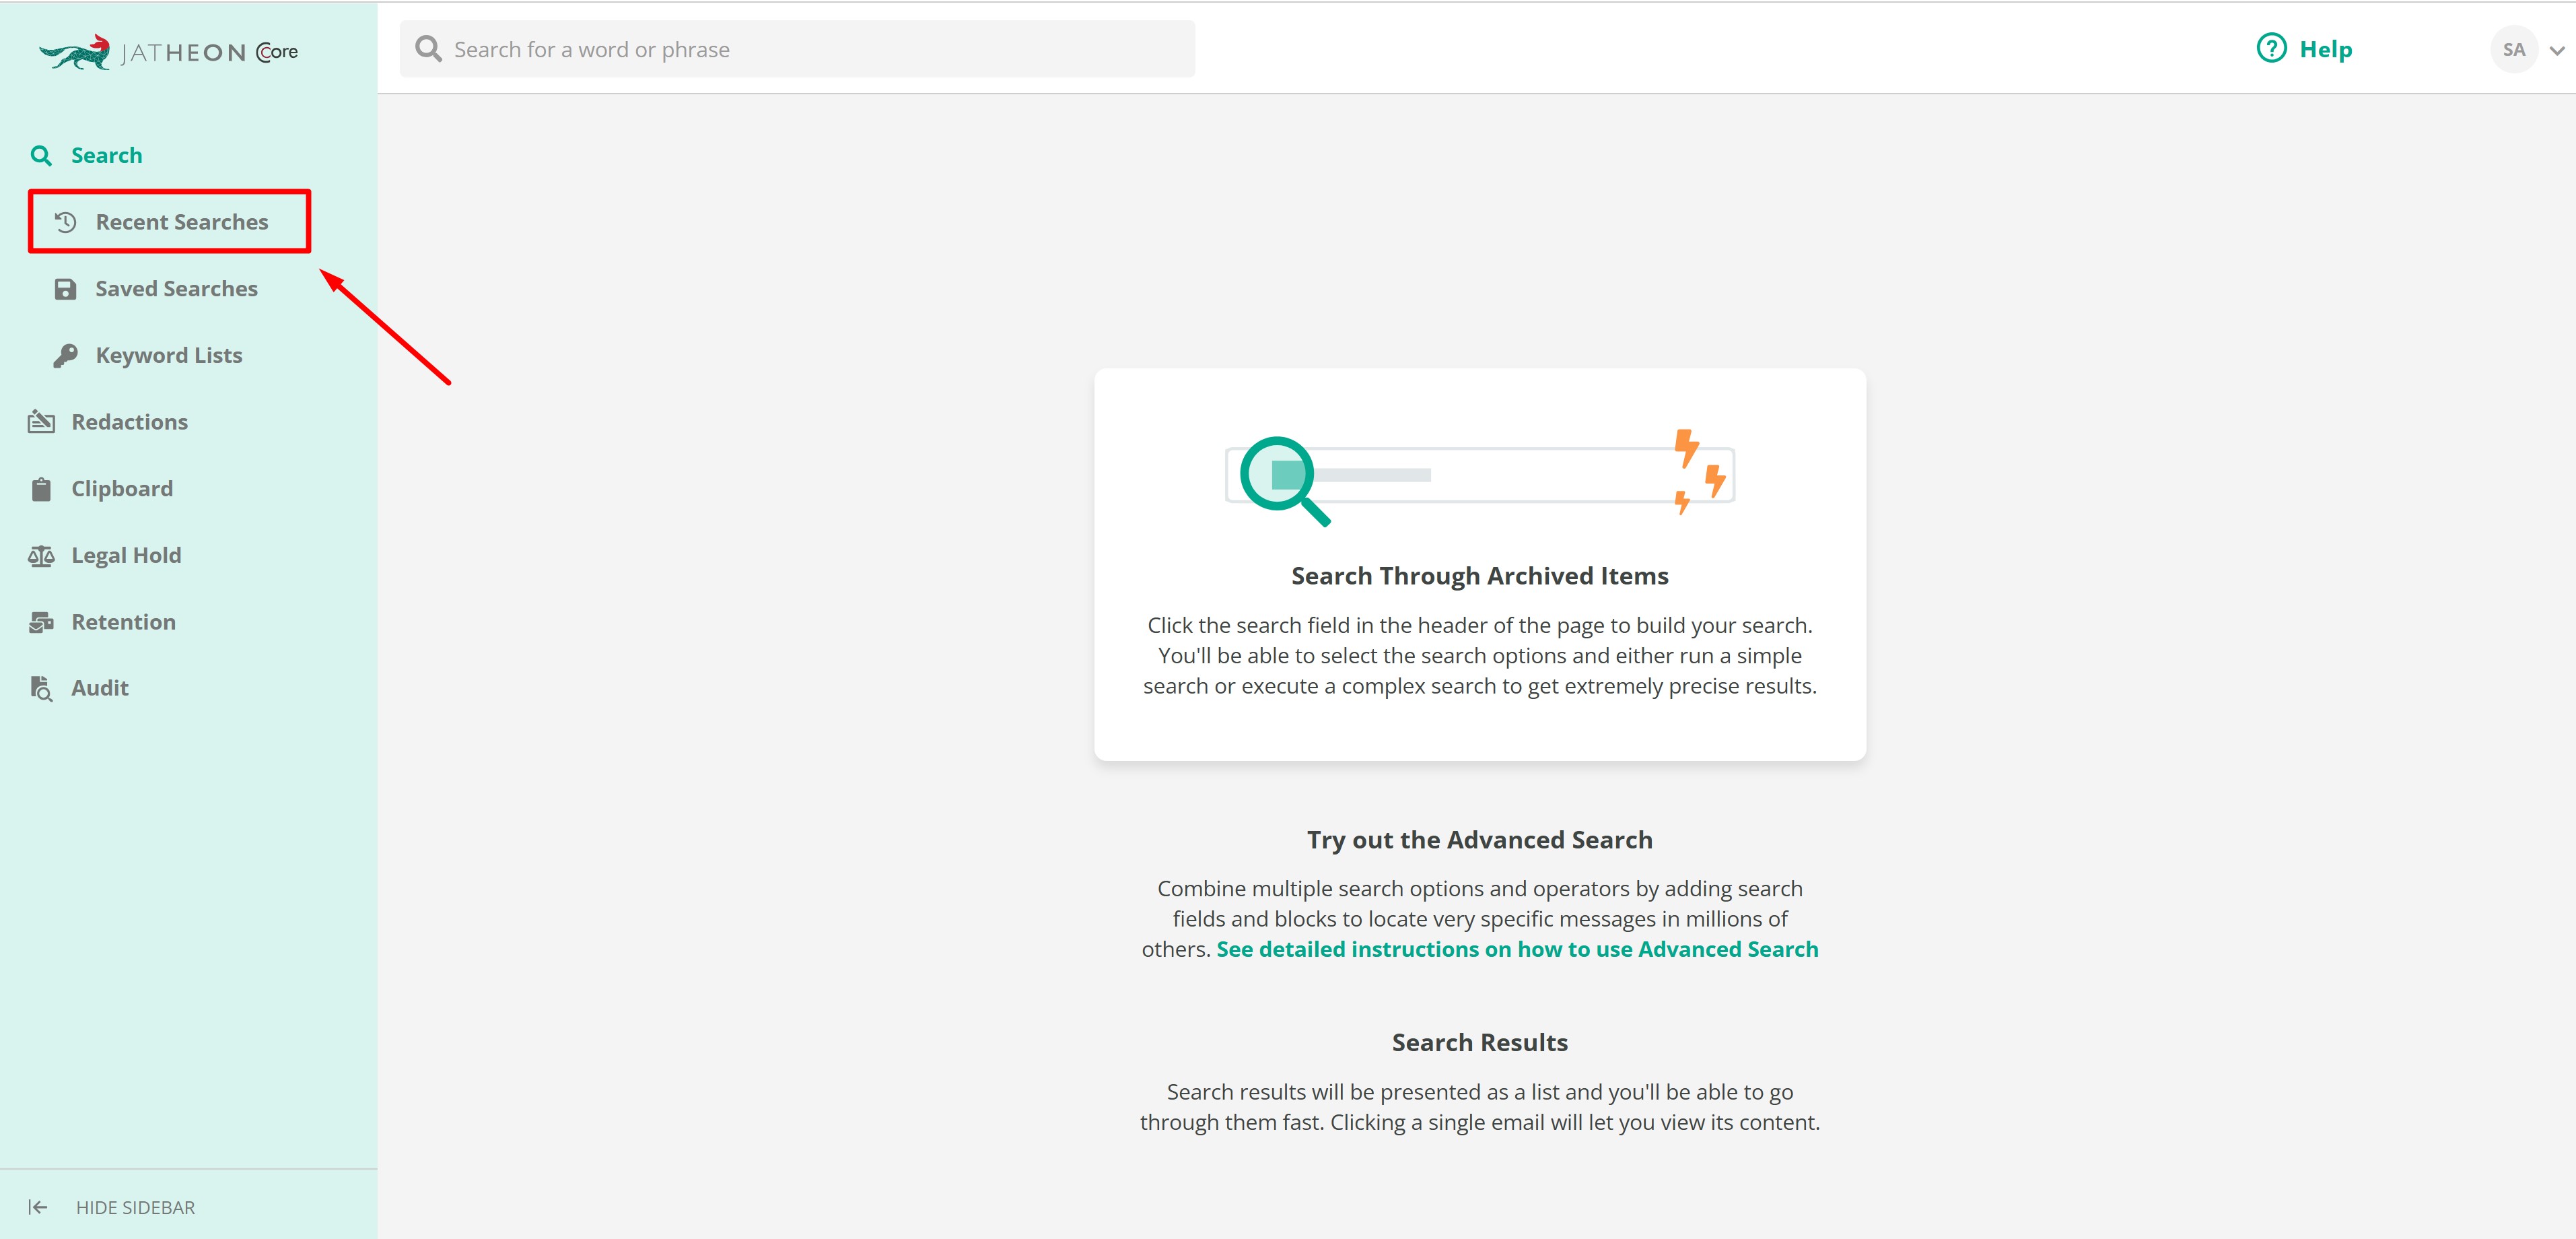Open Saved Searches in the sidebar
The width and height of the screenshot is (2576, 1239).
point(177,288)
